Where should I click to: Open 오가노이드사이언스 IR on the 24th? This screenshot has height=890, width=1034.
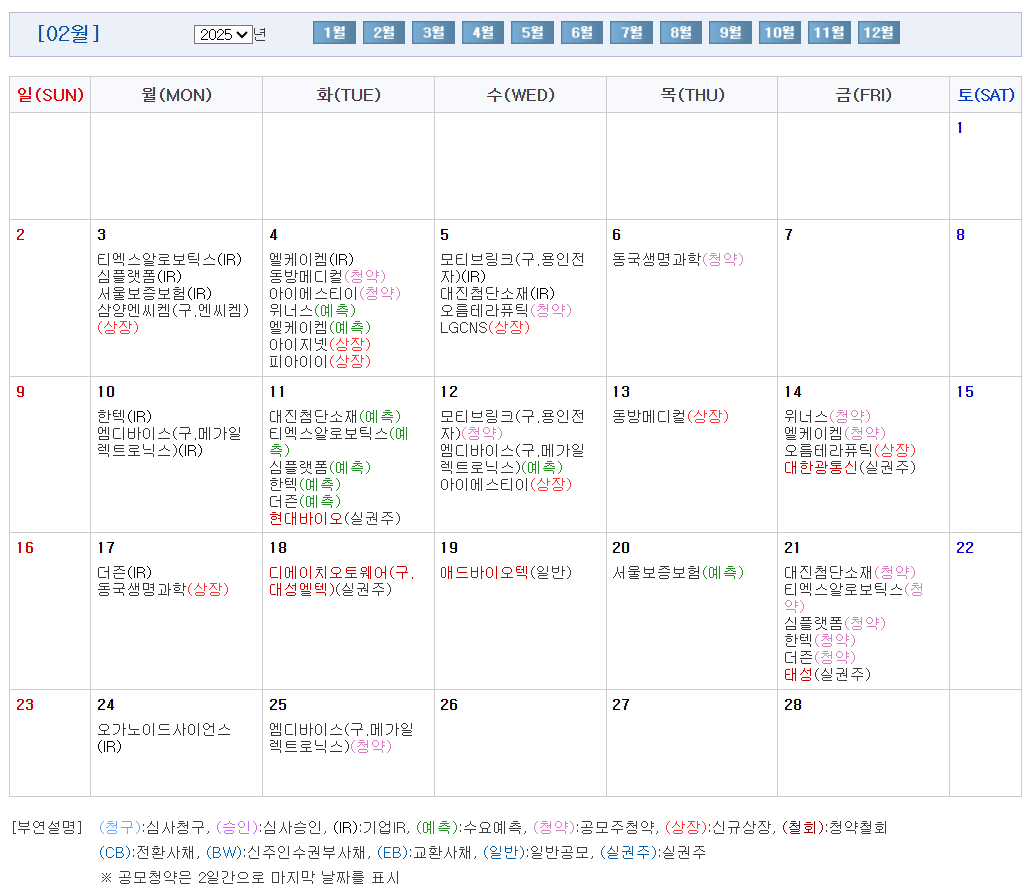click(x=164, y=738)
